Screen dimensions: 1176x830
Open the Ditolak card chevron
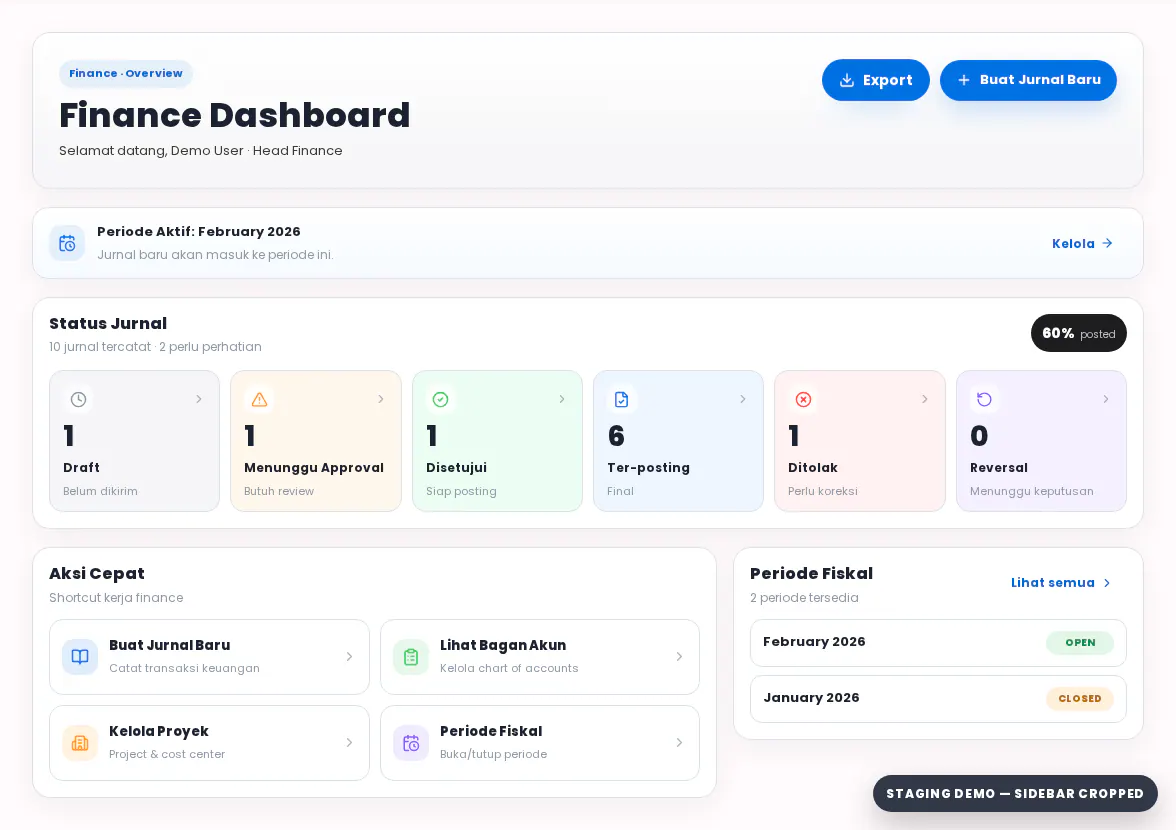[924, 399]
